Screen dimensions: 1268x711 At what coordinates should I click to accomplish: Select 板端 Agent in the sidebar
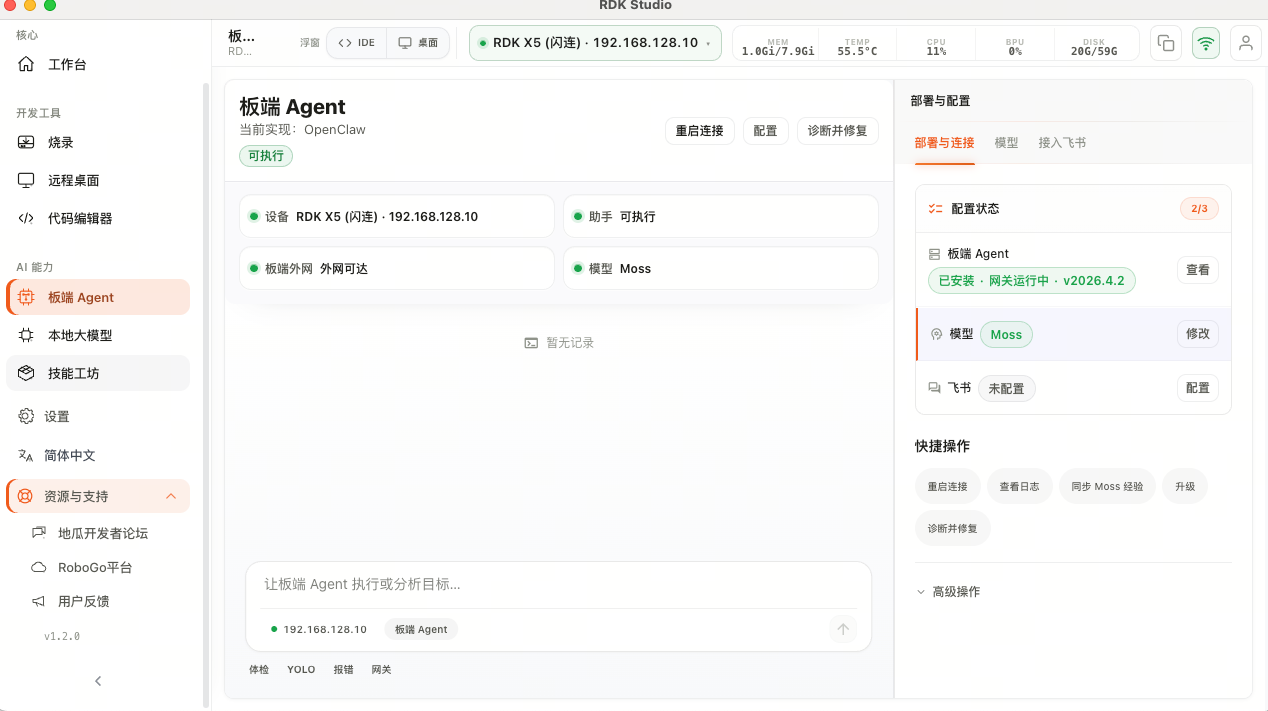98,297
